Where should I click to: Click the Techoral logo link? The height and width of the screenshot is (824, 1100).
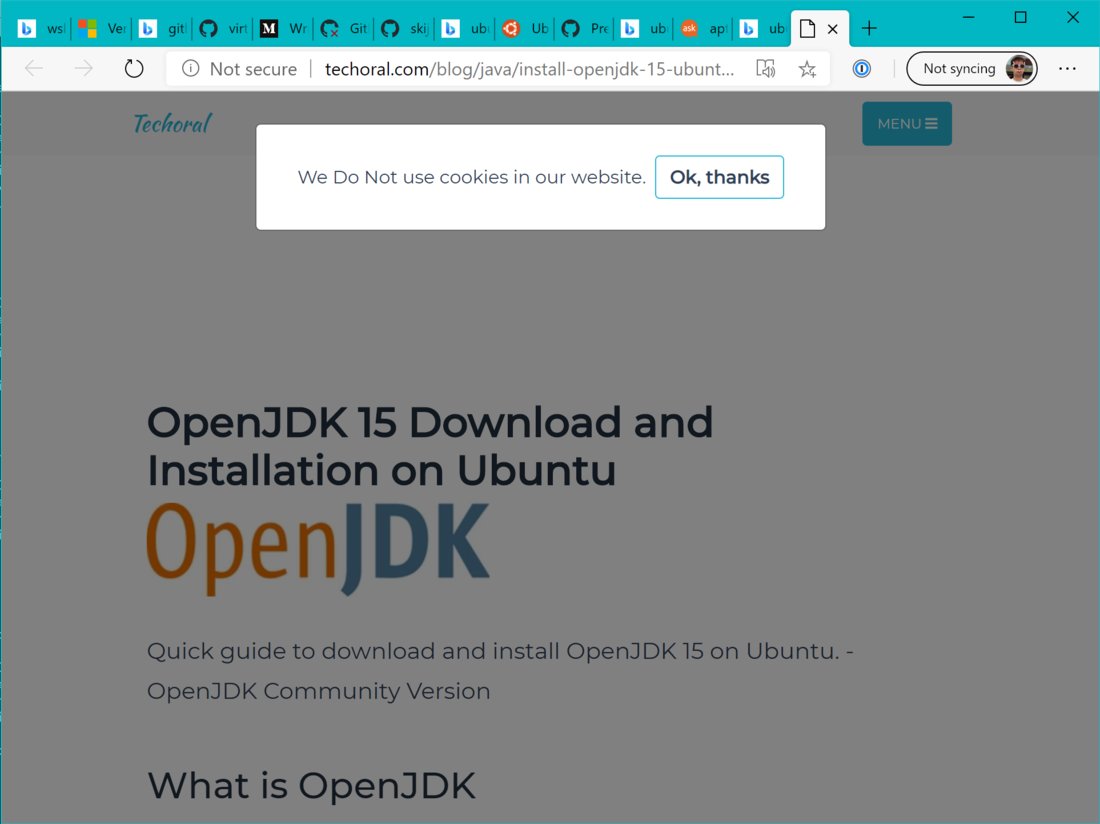[x=172, y=123]
